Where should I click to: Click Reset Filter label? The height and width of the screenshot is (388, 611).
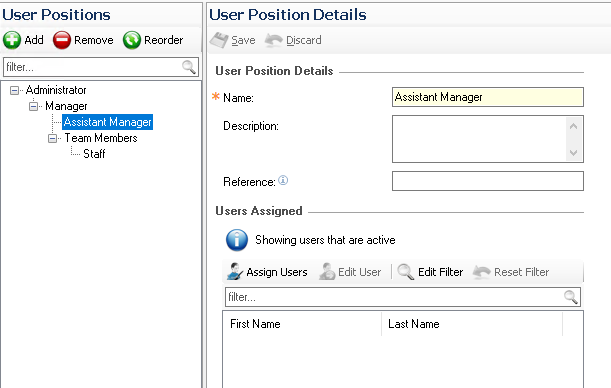pyautogui.click(x=522, y=272)
